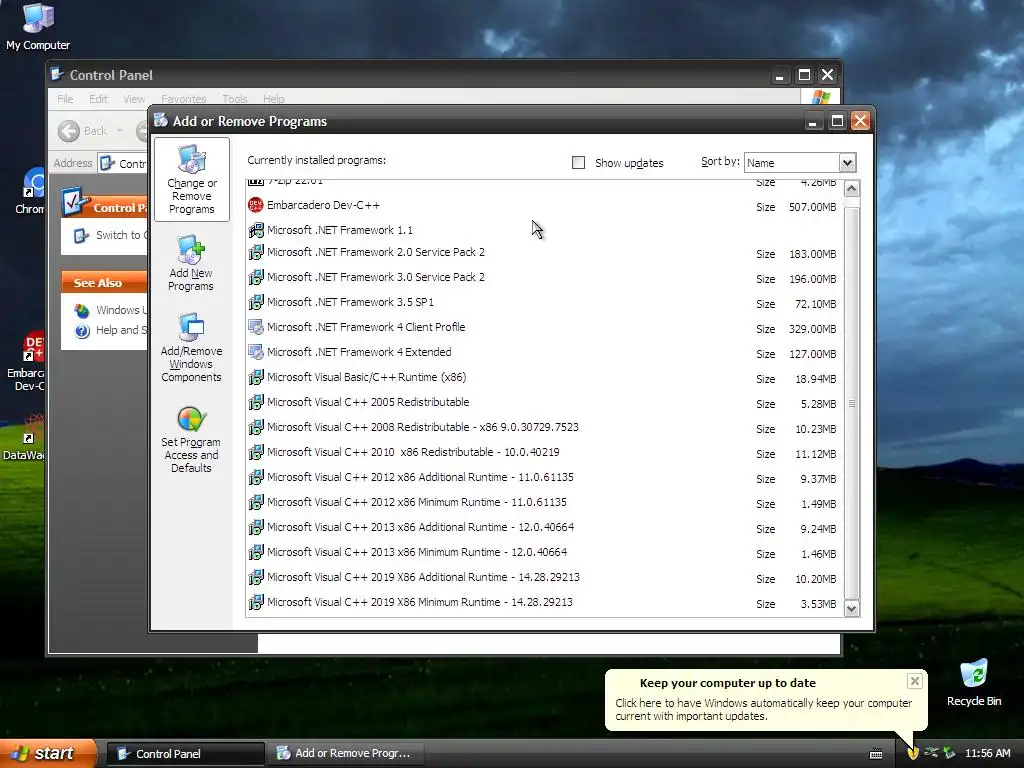Click the .NET Framework 2.0 Service Pack 2 icon
The image size is (1024, 768).
[255, 252]
